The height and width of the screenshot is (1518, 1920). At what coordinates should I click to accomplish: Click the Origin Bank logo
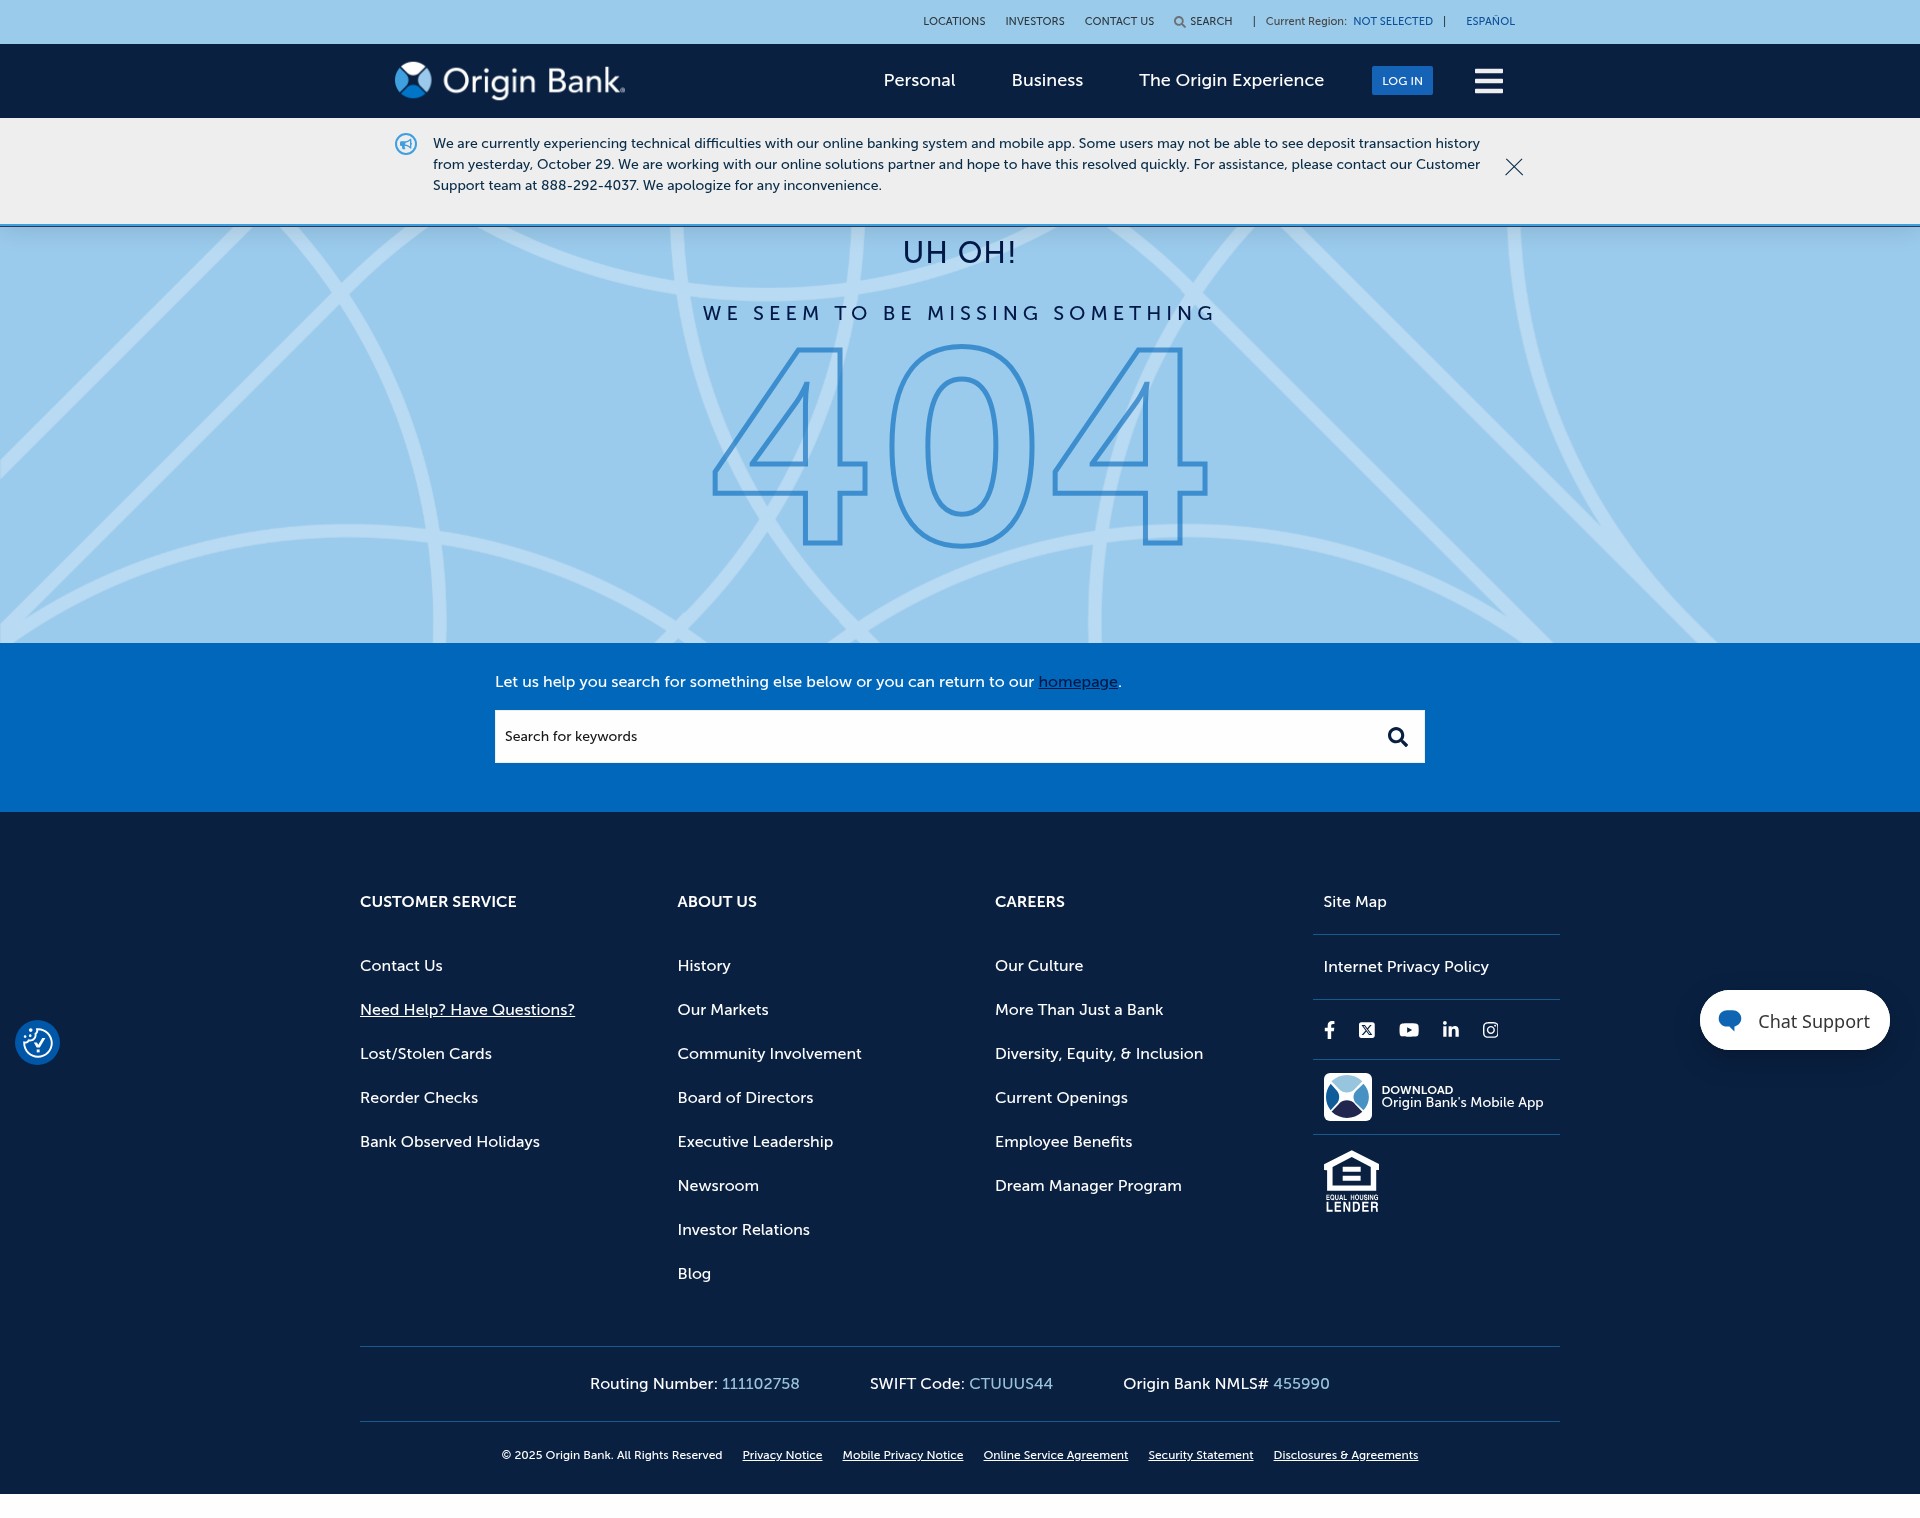(x=509, y=81)
